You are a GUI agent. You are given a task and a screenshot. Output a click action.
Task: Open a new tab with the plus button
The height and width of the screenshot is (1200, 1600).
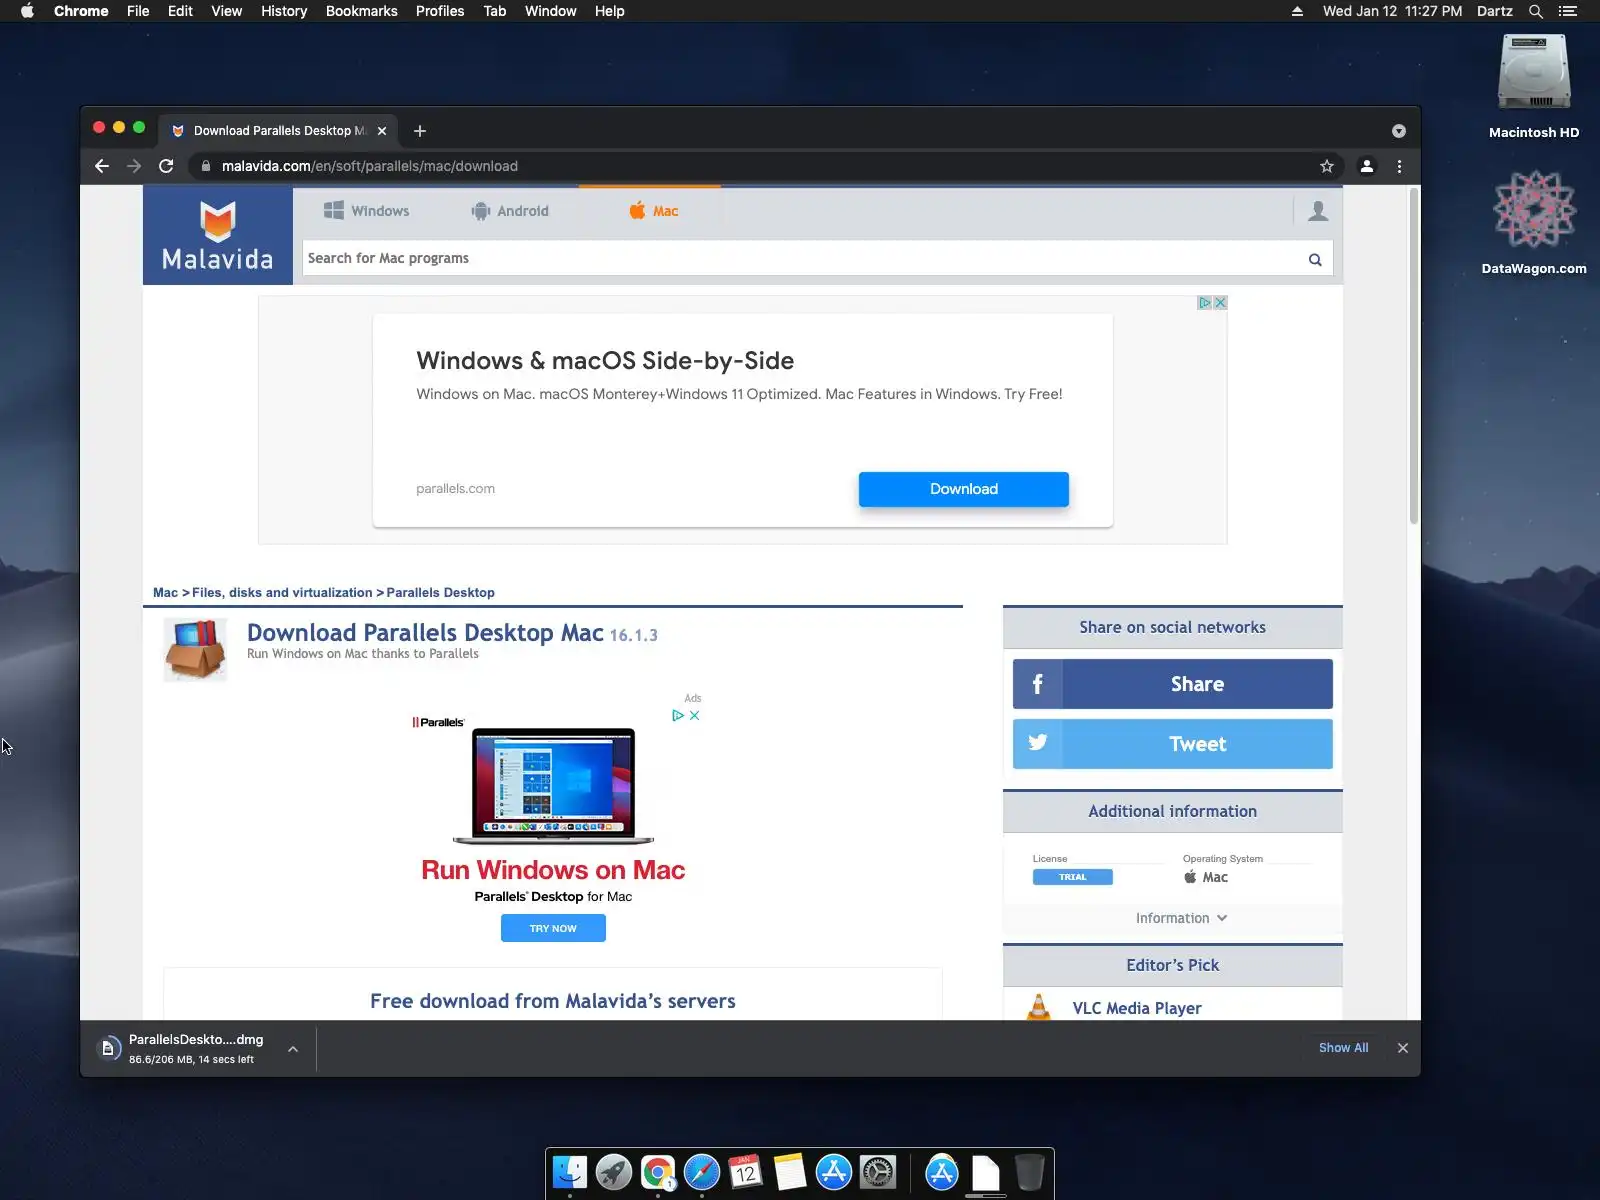(420, 131)
